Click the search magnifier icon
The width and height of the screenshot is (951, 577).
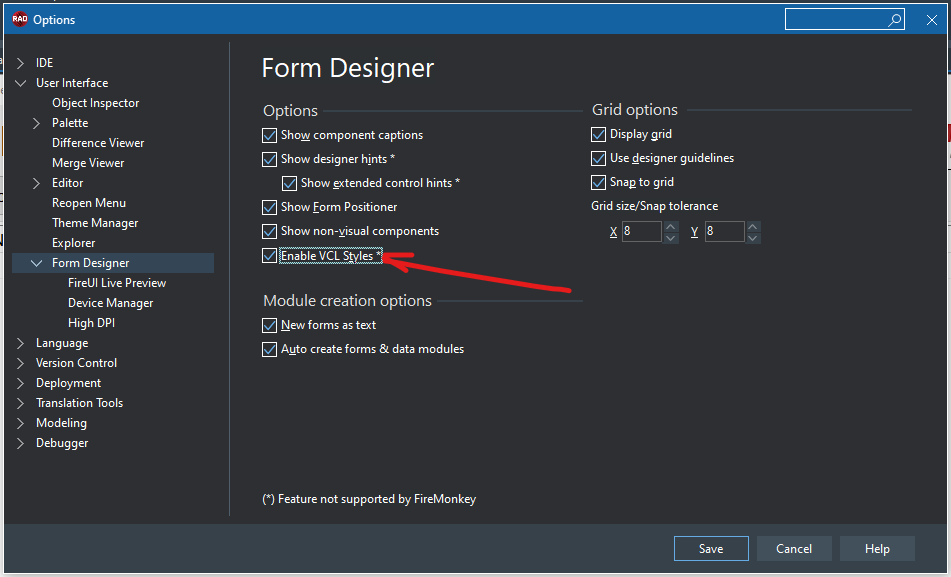pos(894,20)
